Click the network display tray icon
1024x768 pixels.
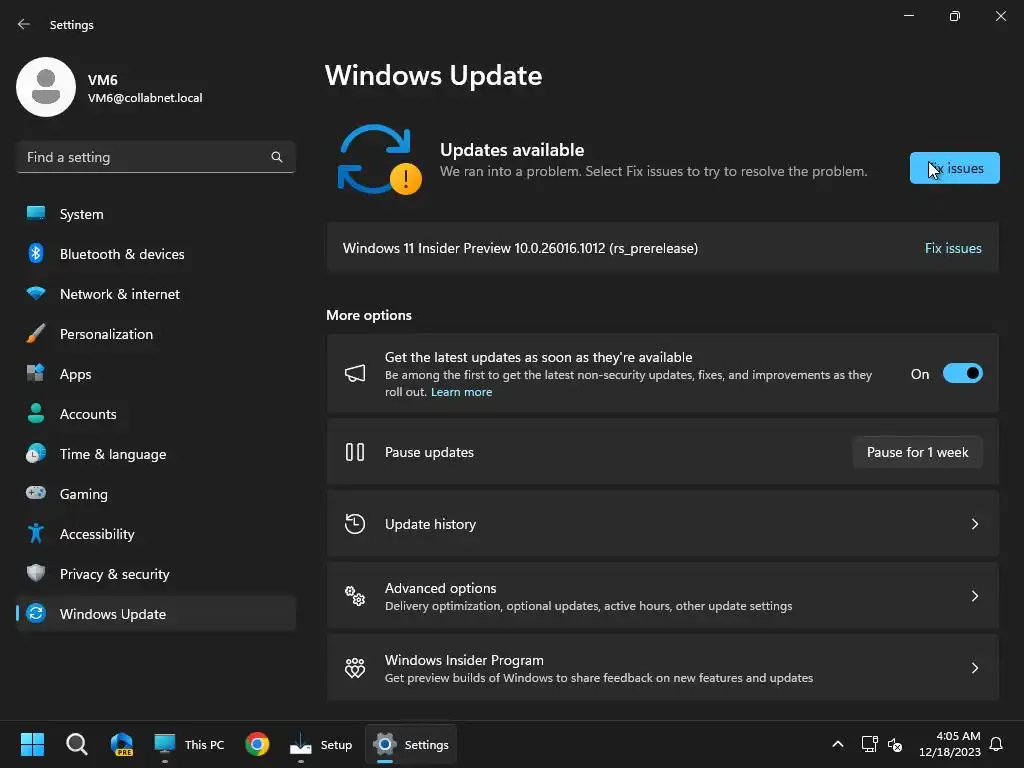[869, 744]
